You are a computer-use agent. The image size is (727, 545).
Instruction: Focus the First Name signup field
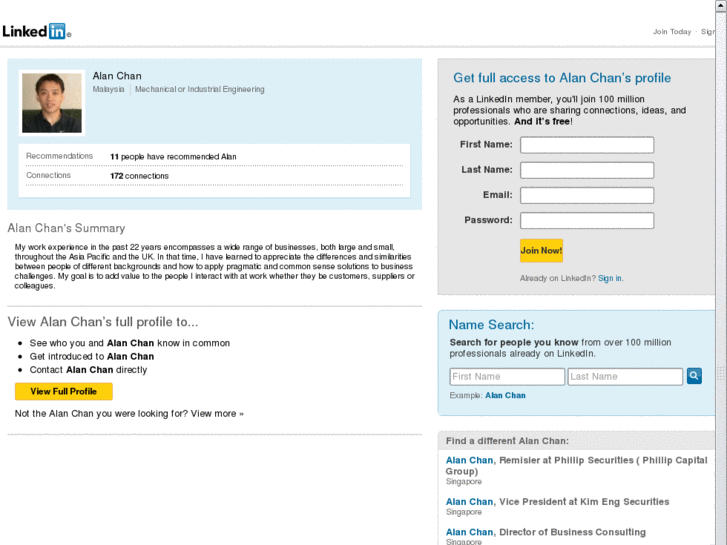(587, 145)
